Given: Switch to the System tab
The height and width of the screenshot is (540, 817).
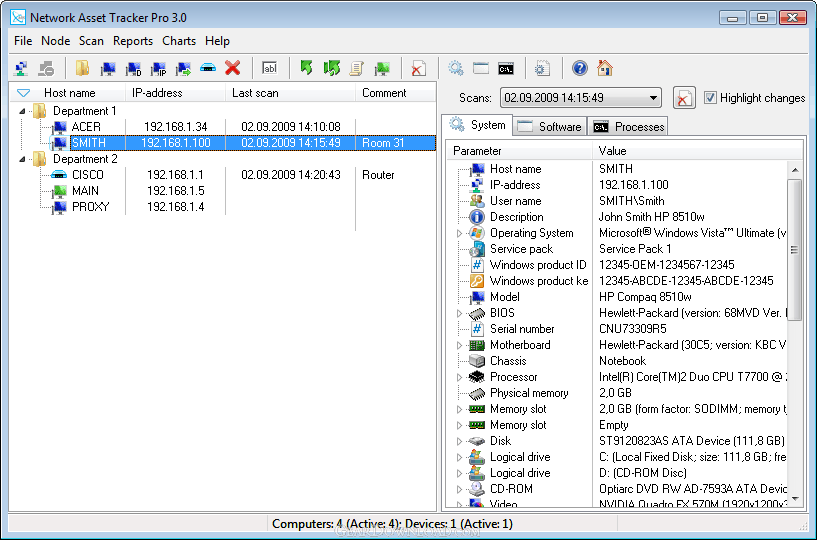Looking at the screenshot, I should [477, 125].
